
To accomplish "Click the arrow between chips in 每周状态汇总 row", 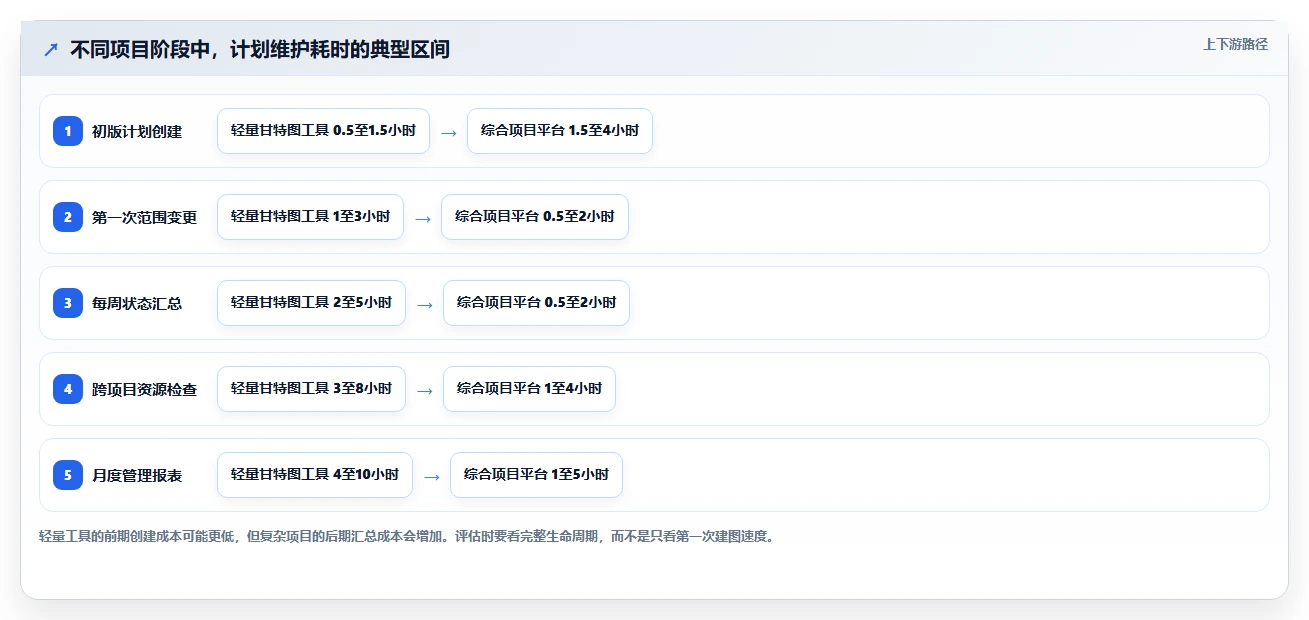I will point(425,304).
